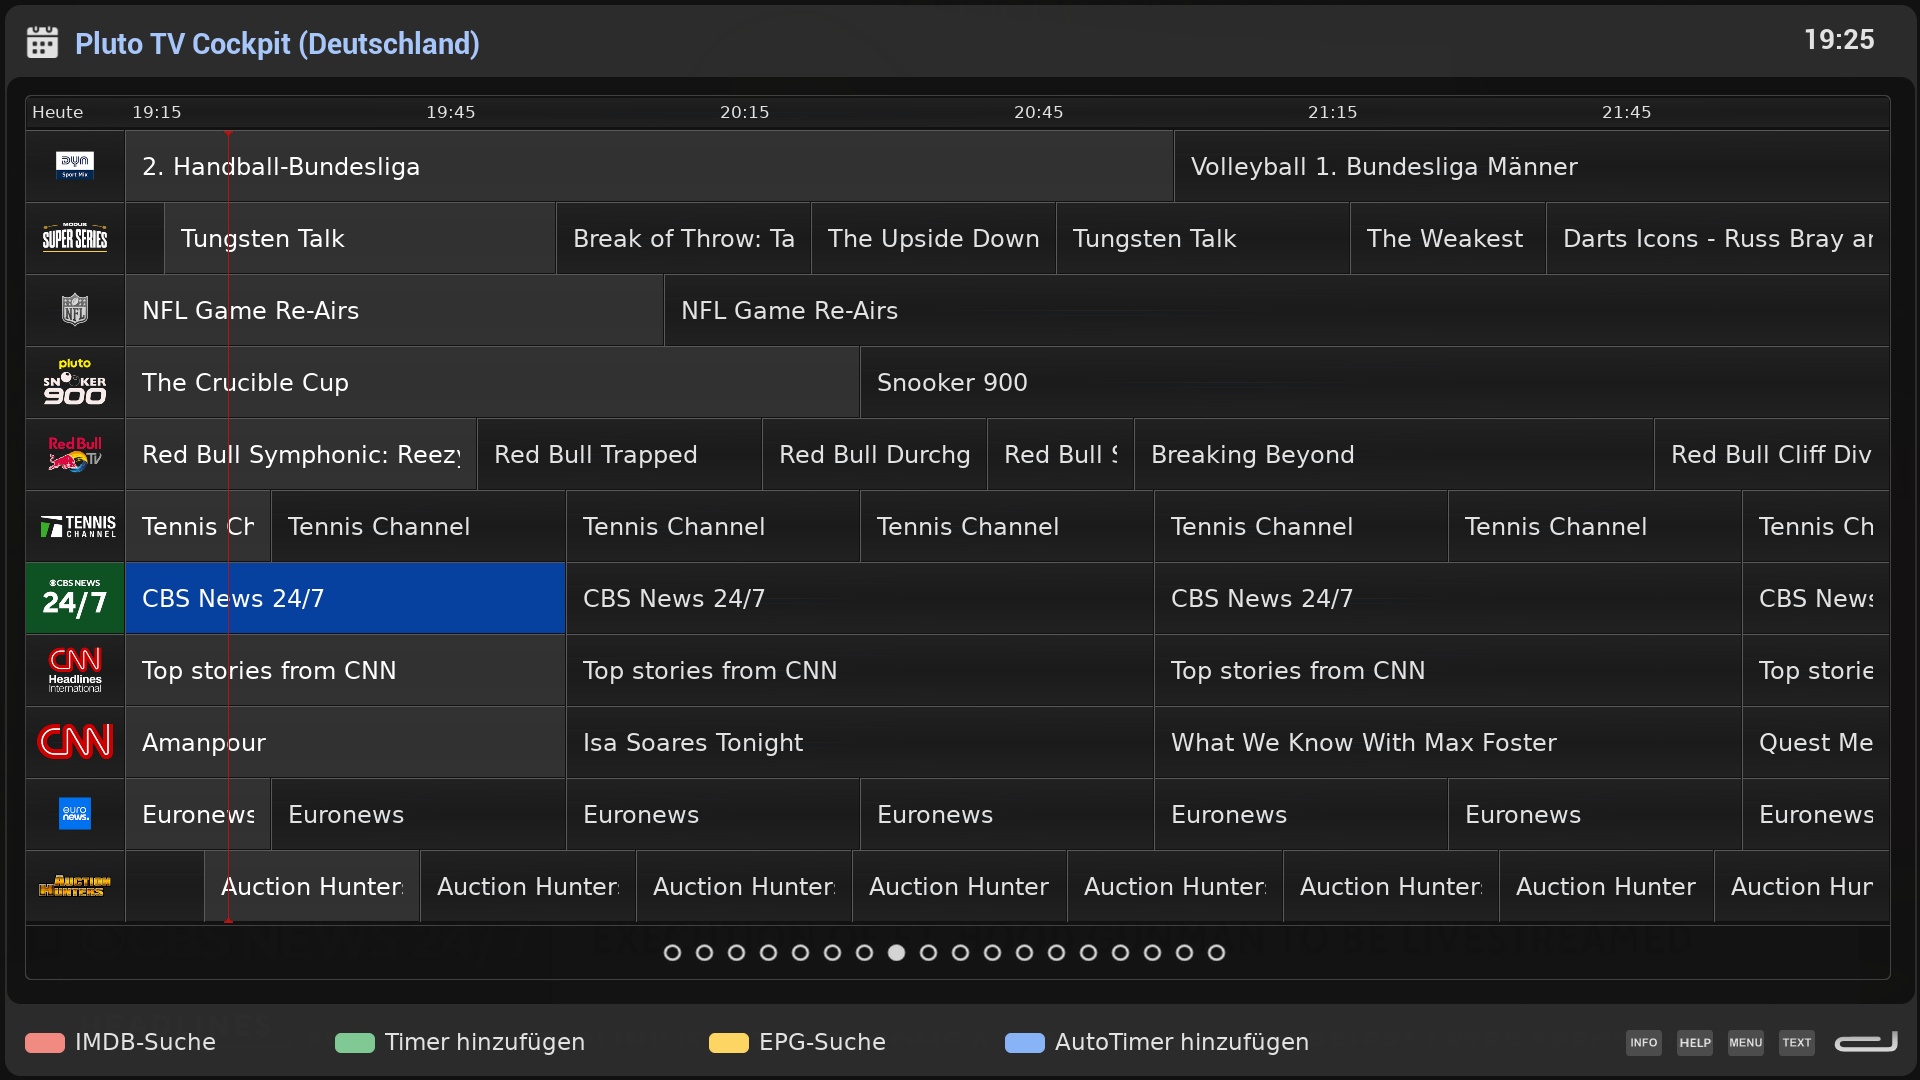This screenshot has height=1080, width=1920.
Task: Open The Crucible Cup programme
Action: tap(492, 382)
